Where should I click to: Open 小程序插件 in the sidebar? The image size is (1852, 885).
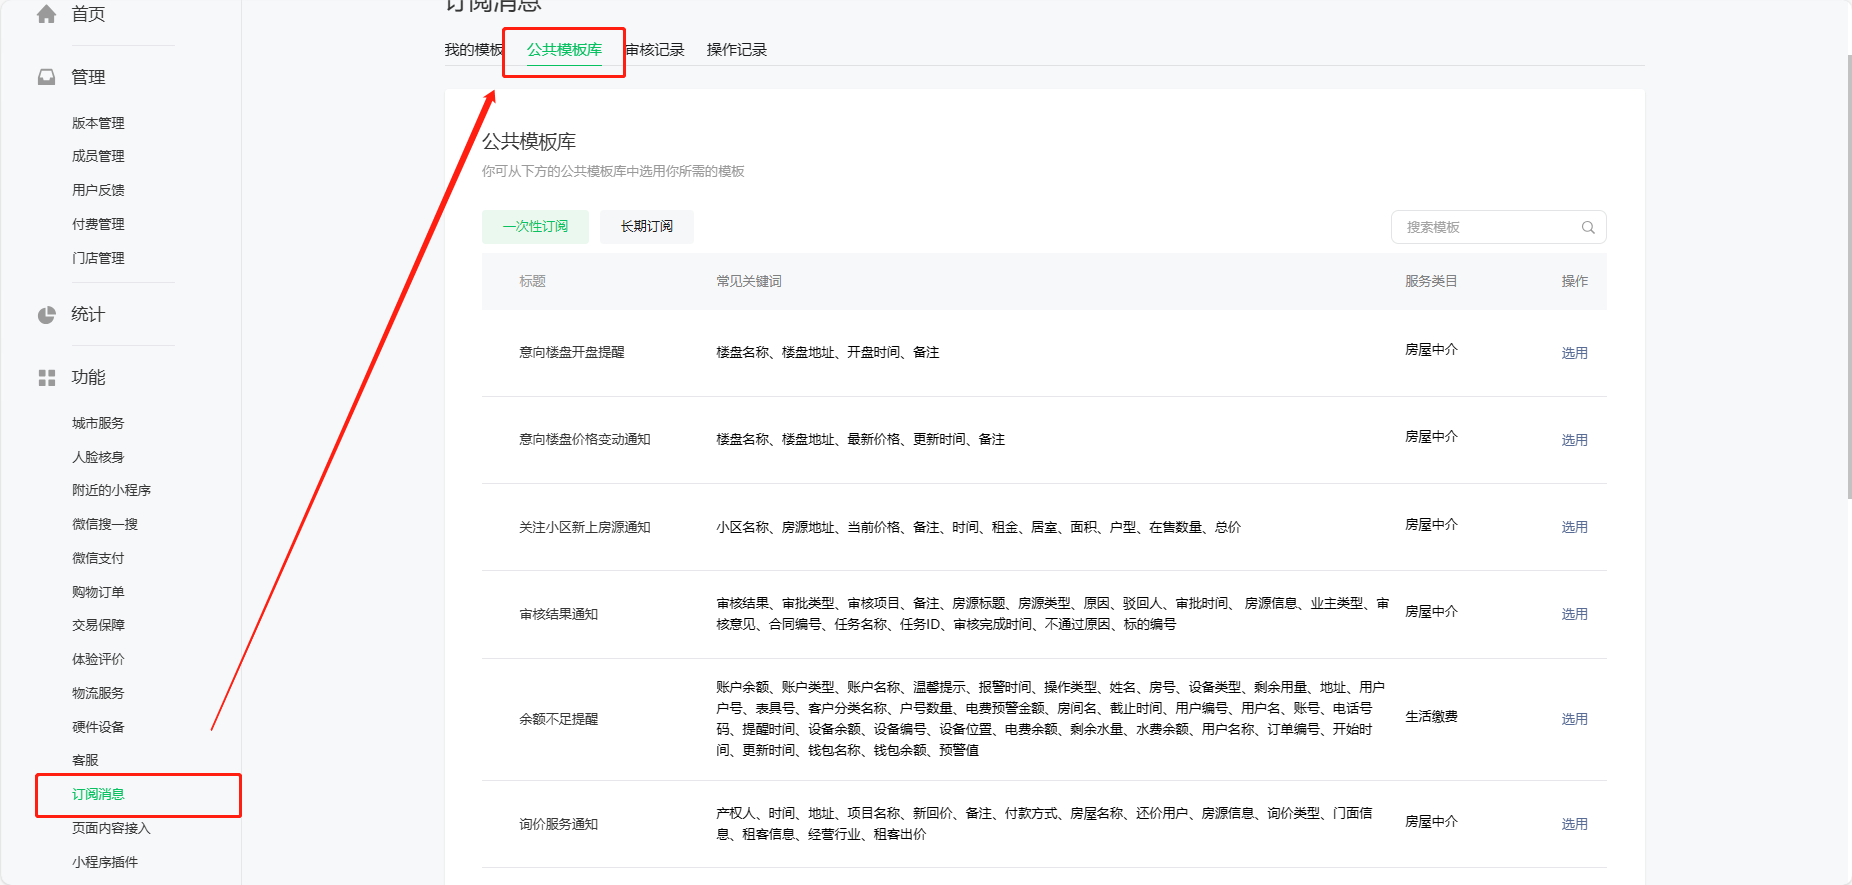tap(105, 862)
